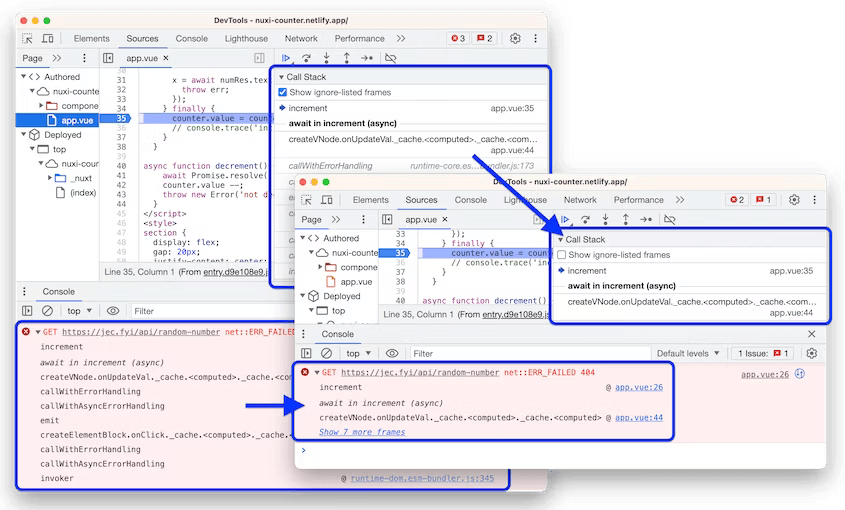This screenshot has width=845, height=510.
Task: Close app.vue tab in back window
Action: pyautogui.click(x=166, y=58)
